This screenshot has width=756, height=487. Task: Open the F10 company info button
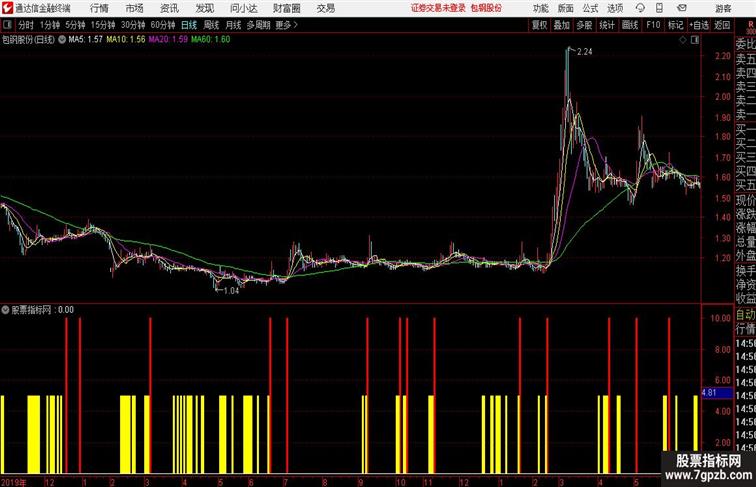[653, 25]
